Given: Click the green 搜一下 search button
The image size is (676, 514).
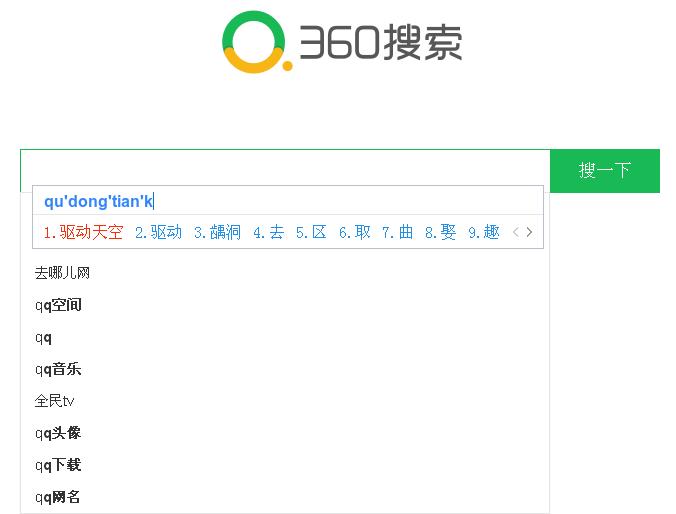Looking at the screenshot, I should tap(605, 171).
